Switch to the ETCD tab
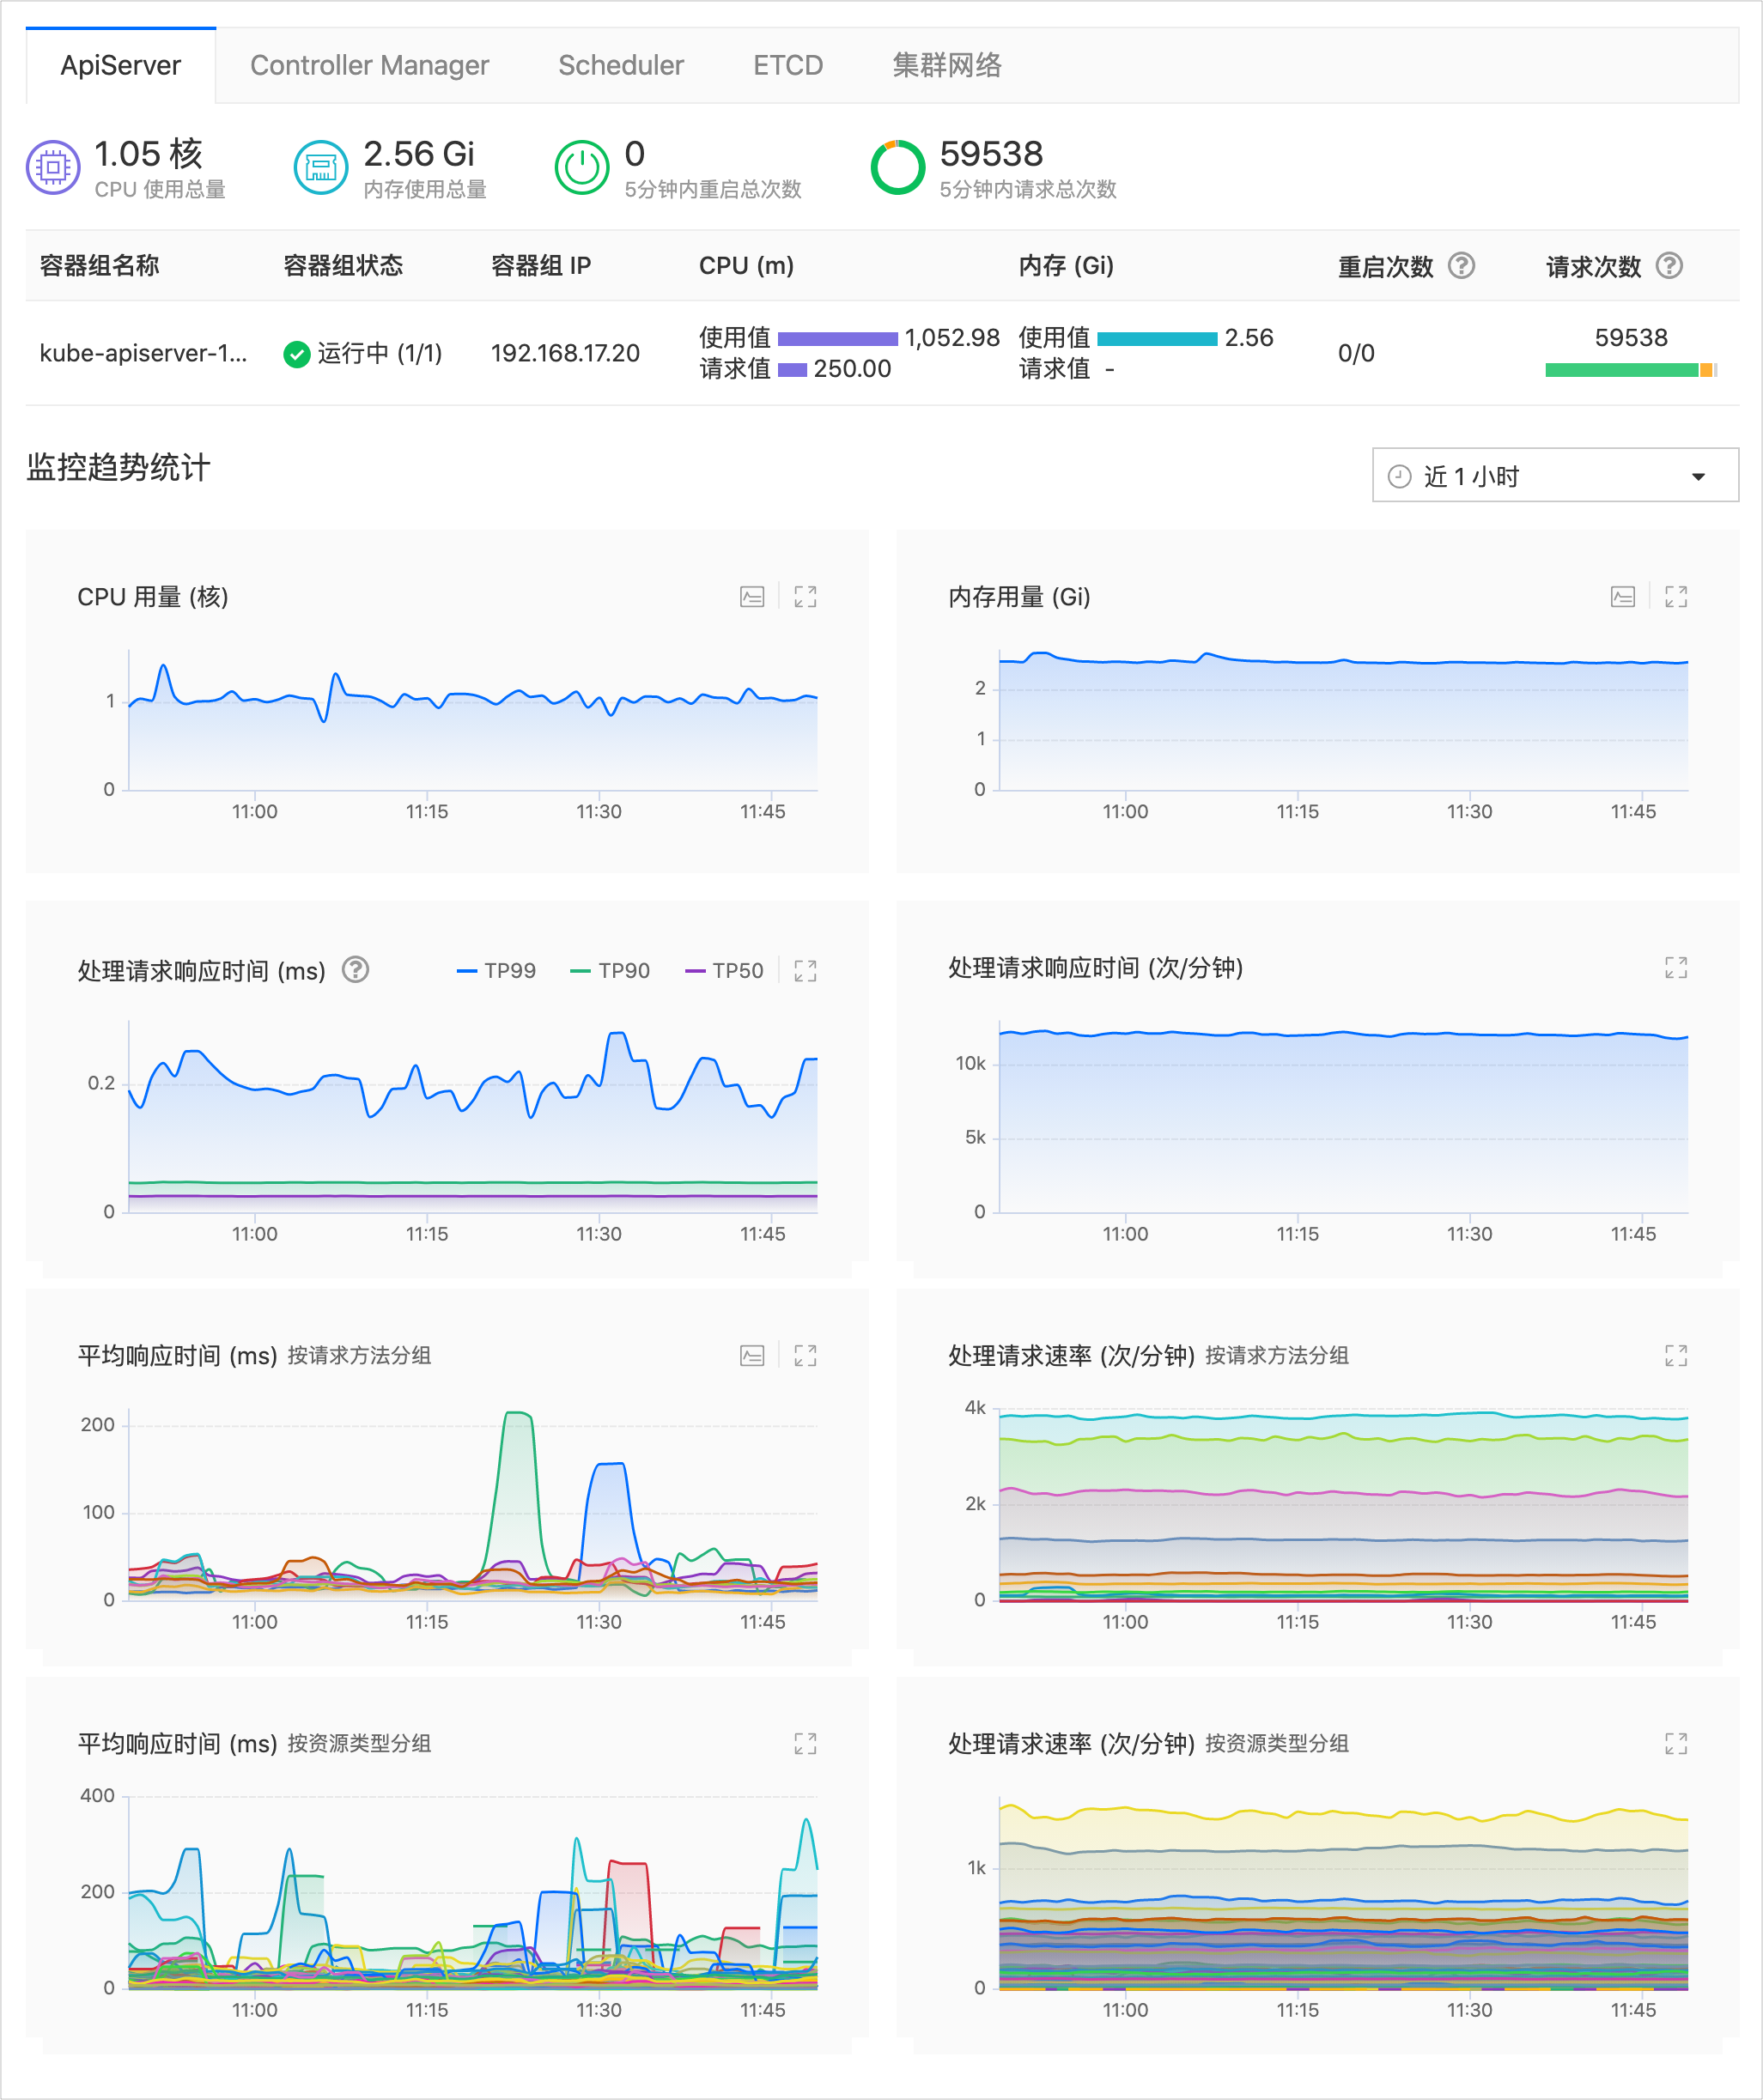 click(787, 66)
